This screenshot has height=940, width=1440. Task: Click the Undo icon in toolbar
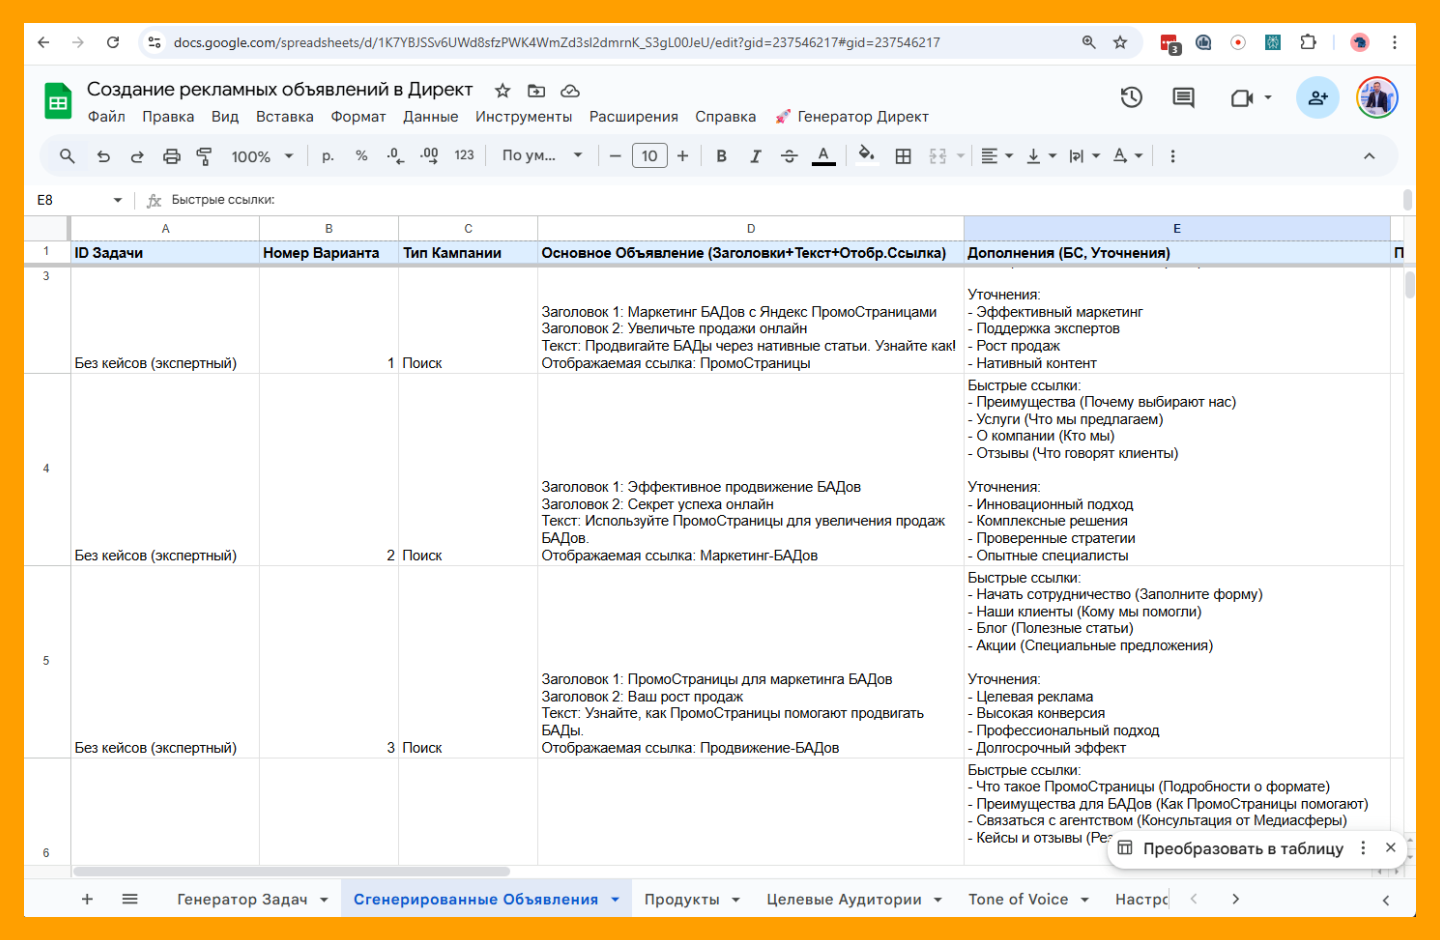[103, 156]
